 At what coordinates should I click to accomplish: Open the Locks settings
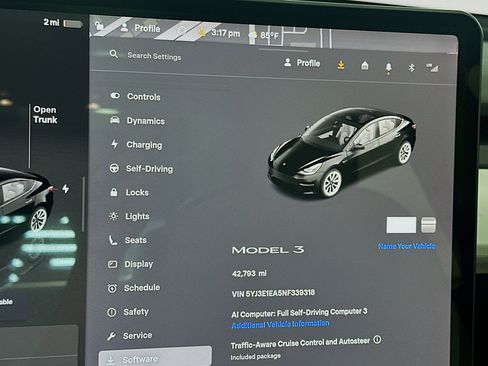[129, 192]
